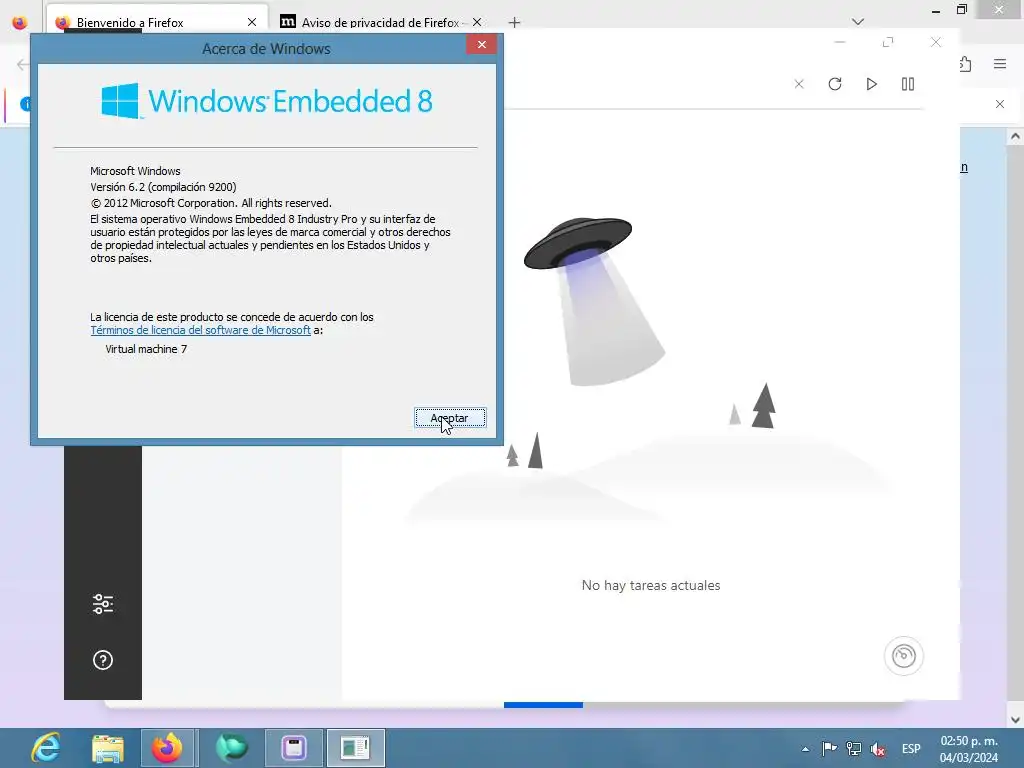The width and height of the screenshot is (1024, 768).
Task: Dismiss the Firefox notification bar with X
Action: (x=1000, y=104)
